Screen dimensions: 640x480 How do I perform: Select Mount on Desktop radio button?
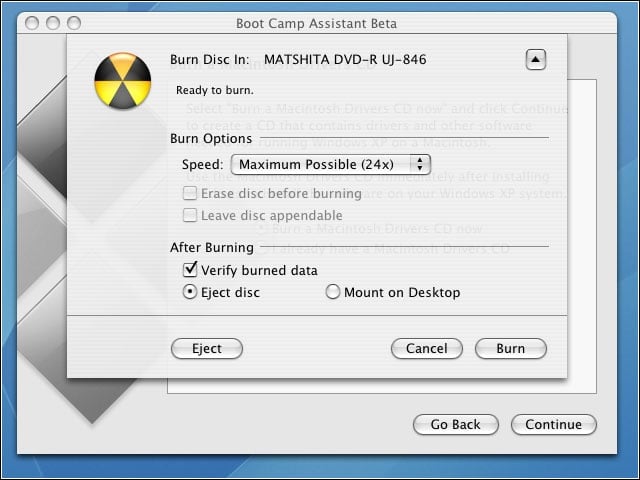coord(333,292)
